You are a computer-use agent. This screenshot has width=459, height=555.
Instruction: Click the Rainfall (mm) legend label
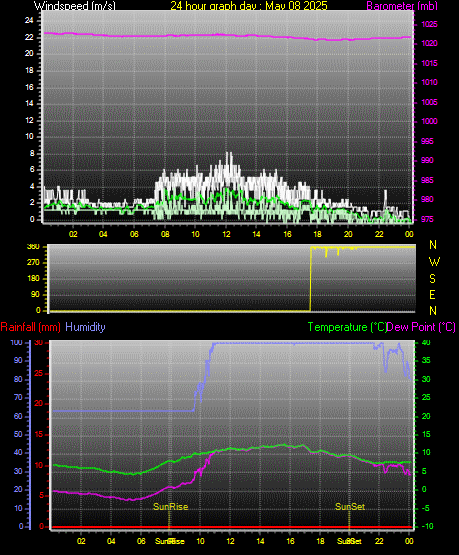coord(30,327)
